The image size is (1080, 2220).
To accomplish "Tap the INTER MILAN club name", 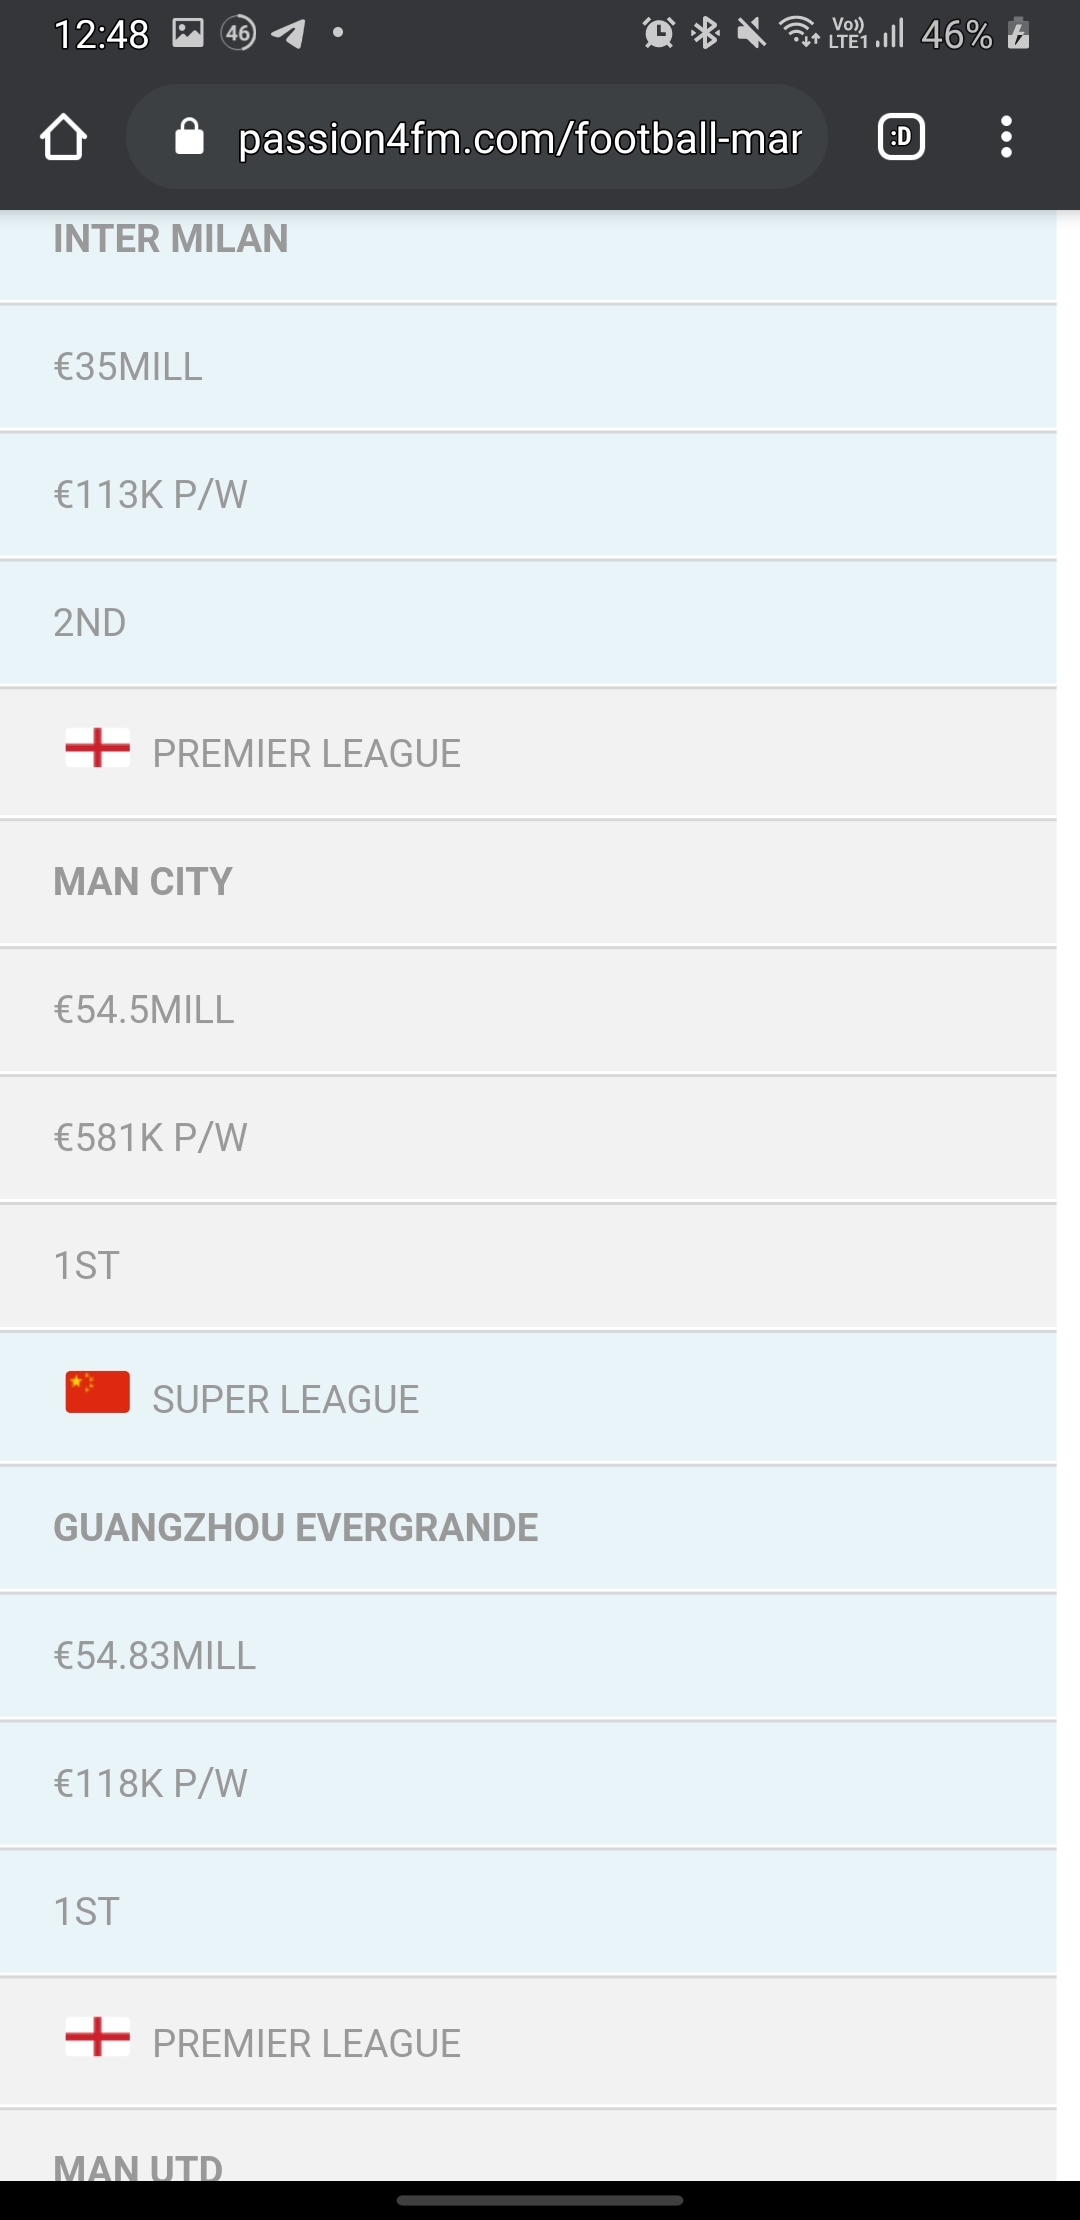I will click(171, 239).
